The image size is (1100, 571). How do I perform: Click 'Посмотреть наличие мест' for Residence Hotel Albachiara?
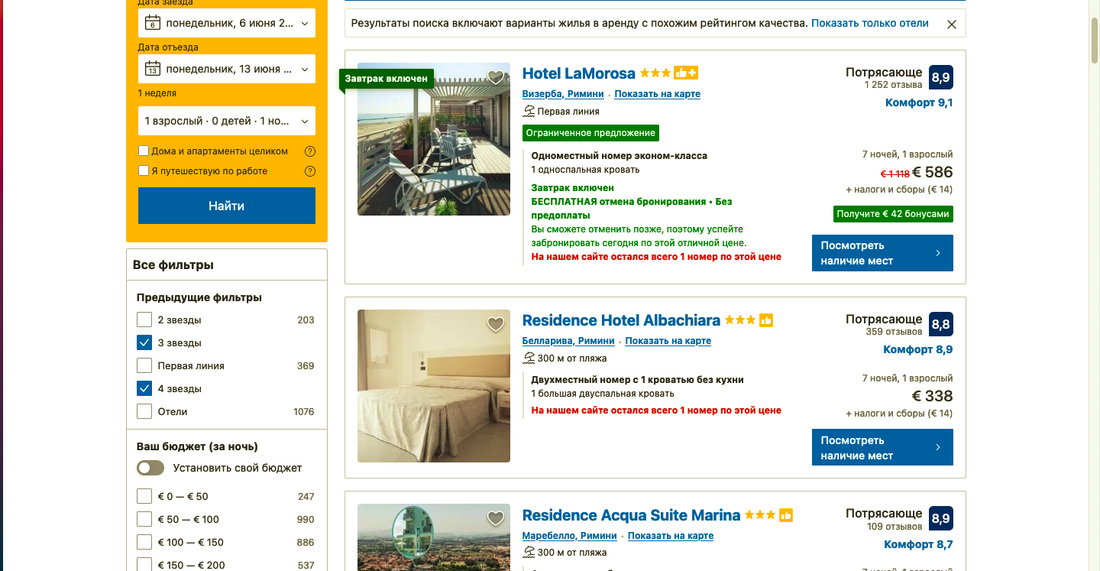[883, 448]
